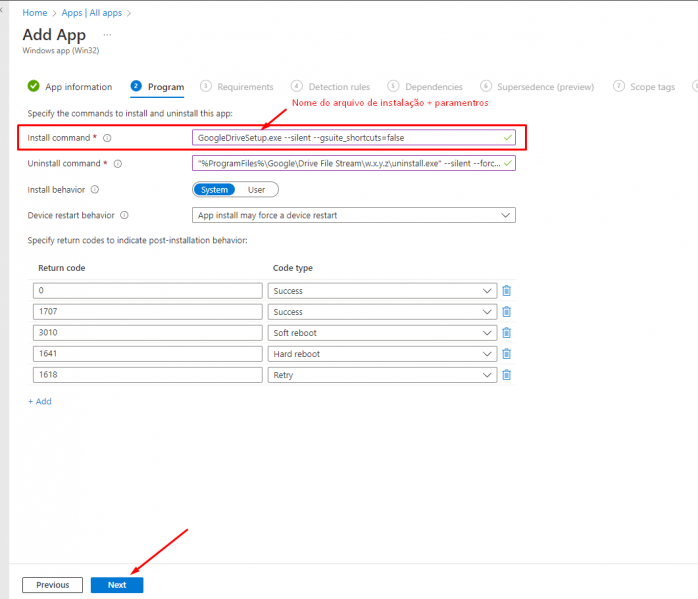The height and width of the screenshot is (599, 698).
Task: Click info icon beside Device restart behavior
Action: pyautogui.click(x=125, y=215)
